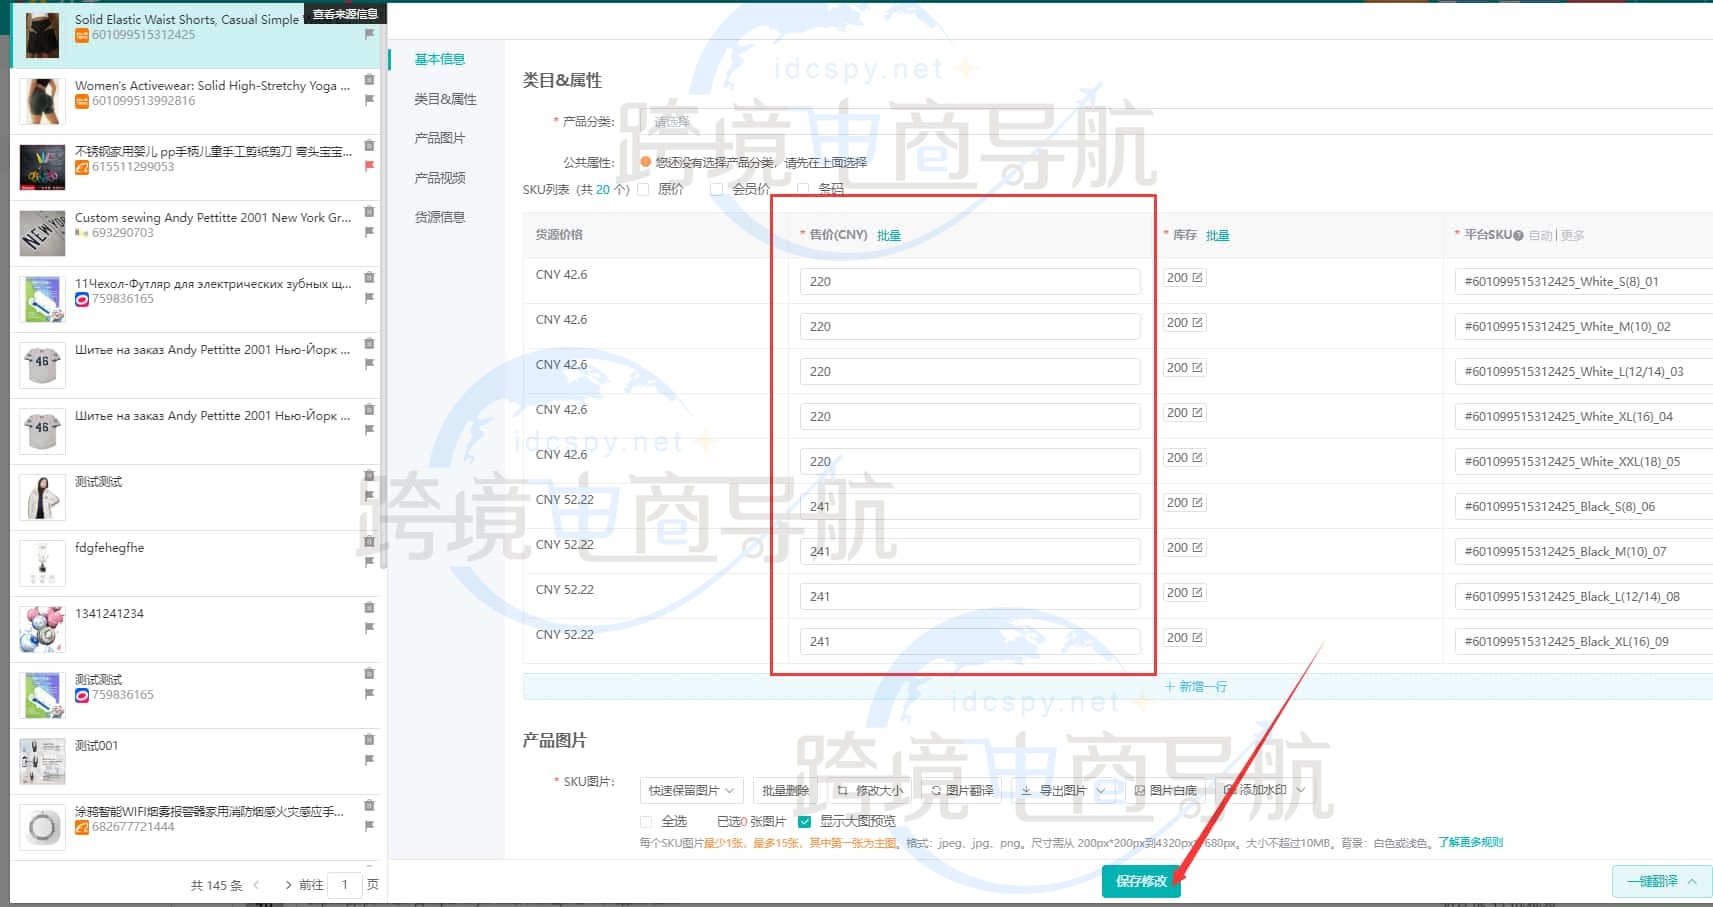Delete the Solid Elastic Waist Shorts product
1713x907 pixels.
(x=369, y=14)
